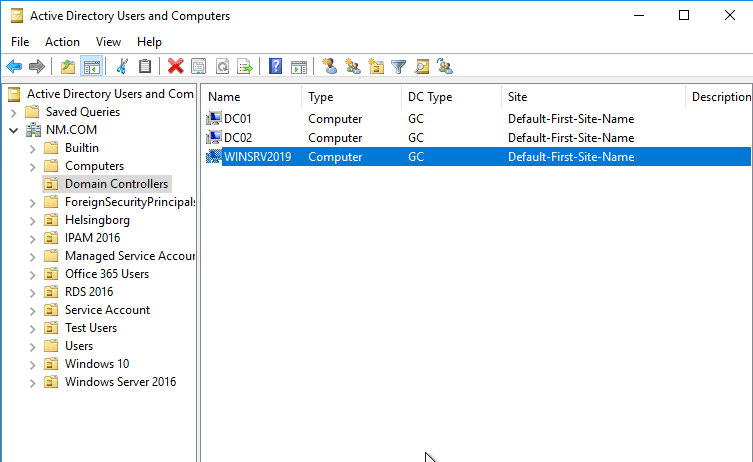Select the DC02 row name
Viewport: 753px width, 462px height.
[238, 138]
